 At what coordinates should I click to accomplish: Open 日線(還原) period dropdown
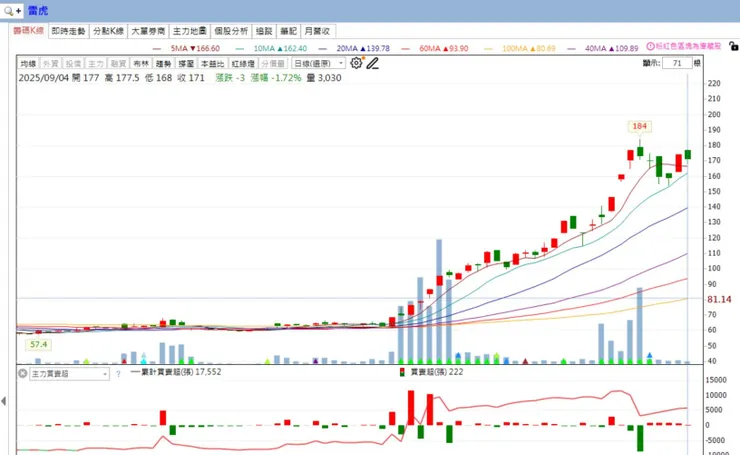[319, 63]
